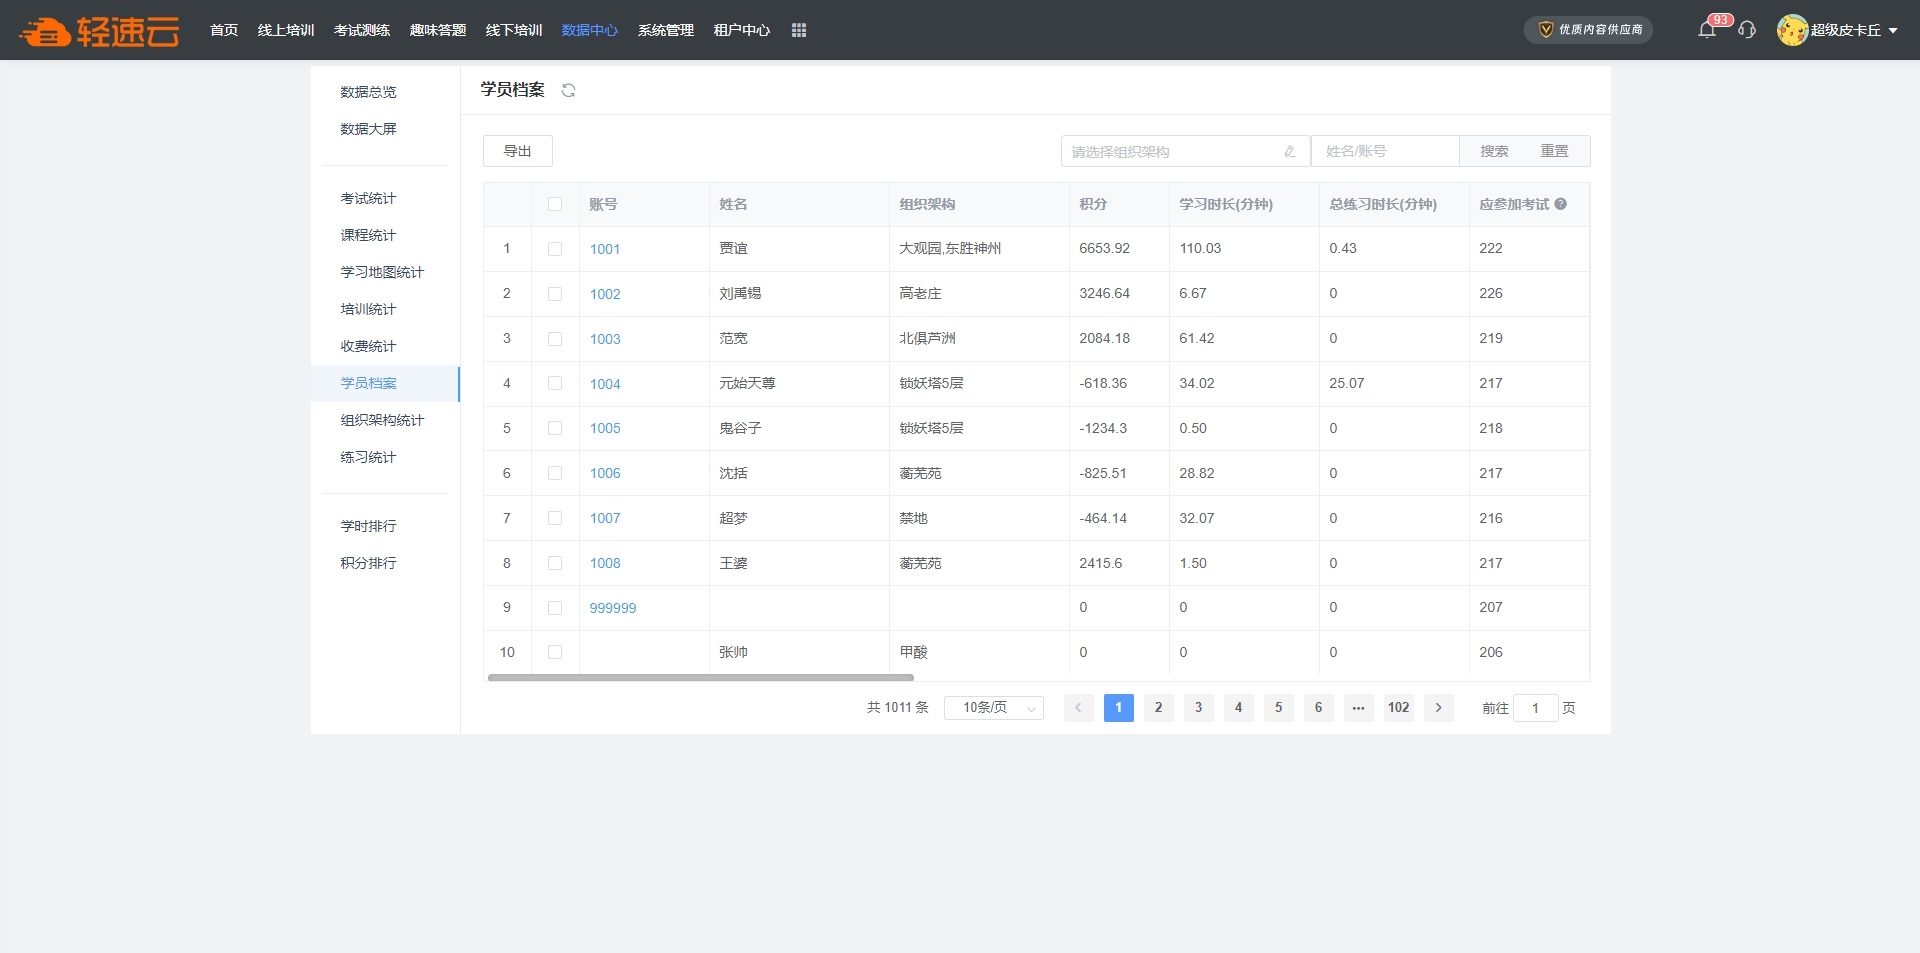Open the 请选择组织架构 dropdown

pyautogui.click(x=1184, y=151)
